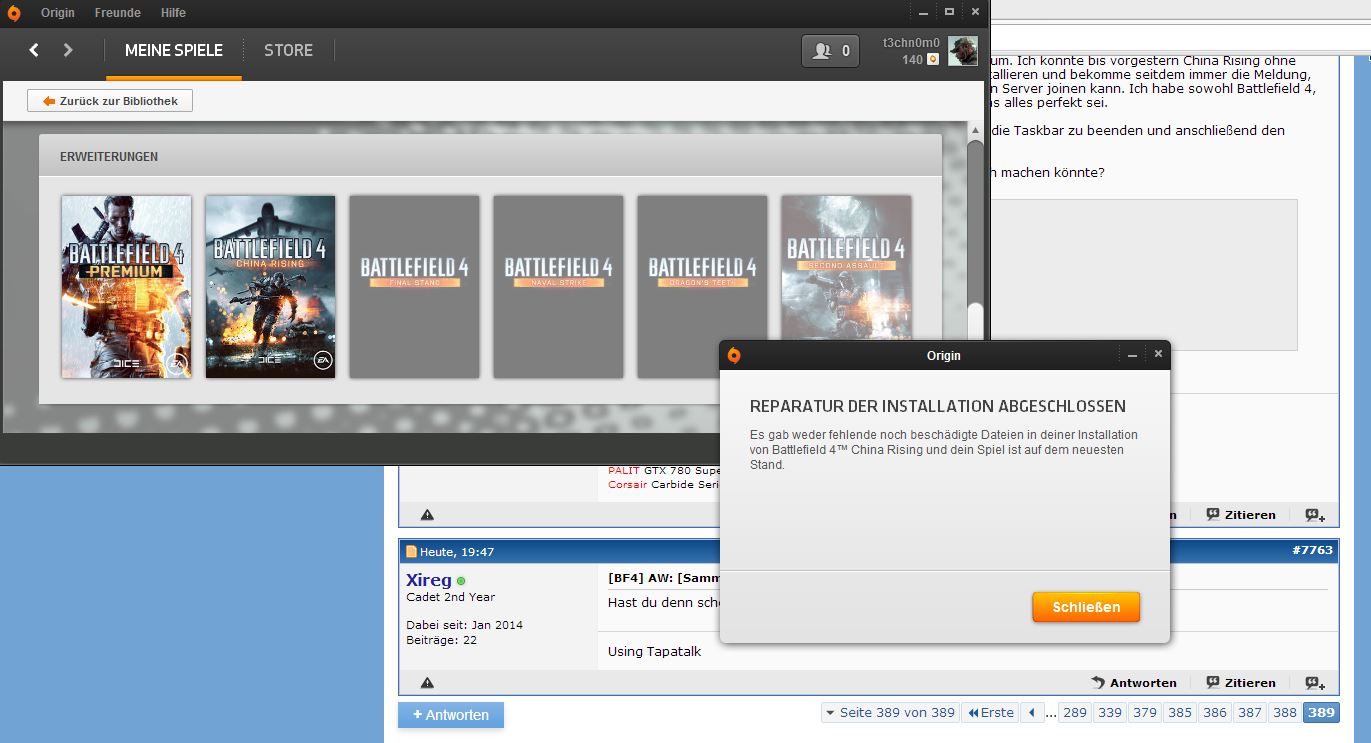Click Zitieren under Xireg's post

[1241, 683]
